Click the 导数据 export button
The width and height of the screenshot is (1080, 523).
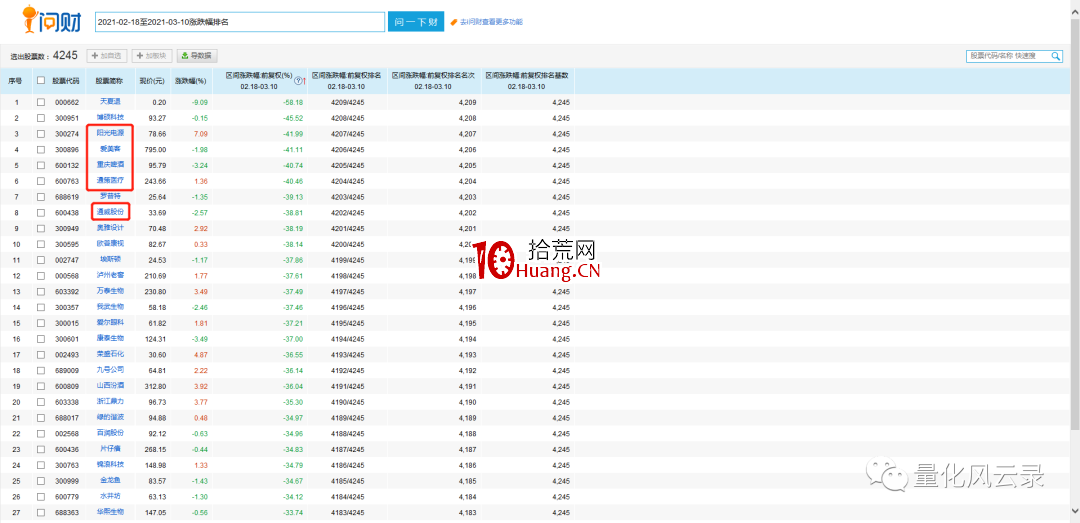click(197, 56)
